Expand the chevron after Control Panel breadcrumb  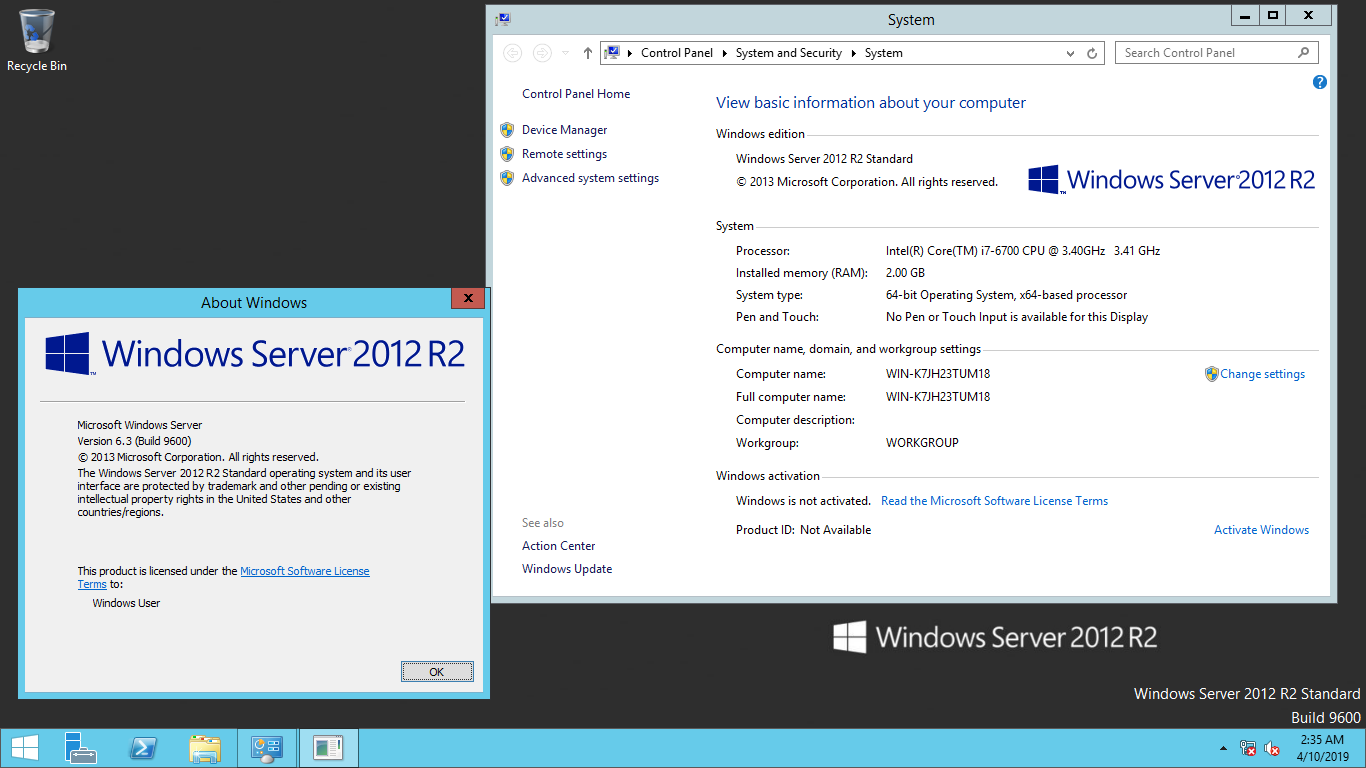[724, 53]
